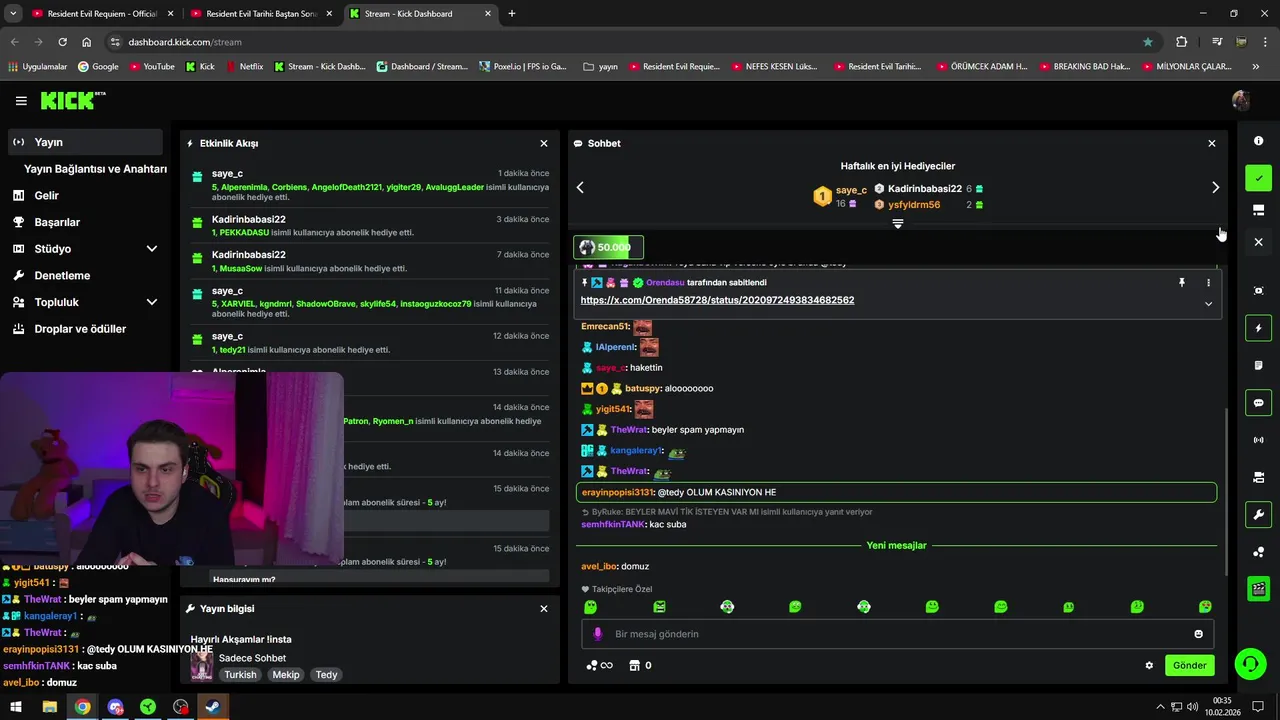Open Yayın Bağlantısı ve Anahtarı page
1280x720 pixels.
(x=95, y=169)
